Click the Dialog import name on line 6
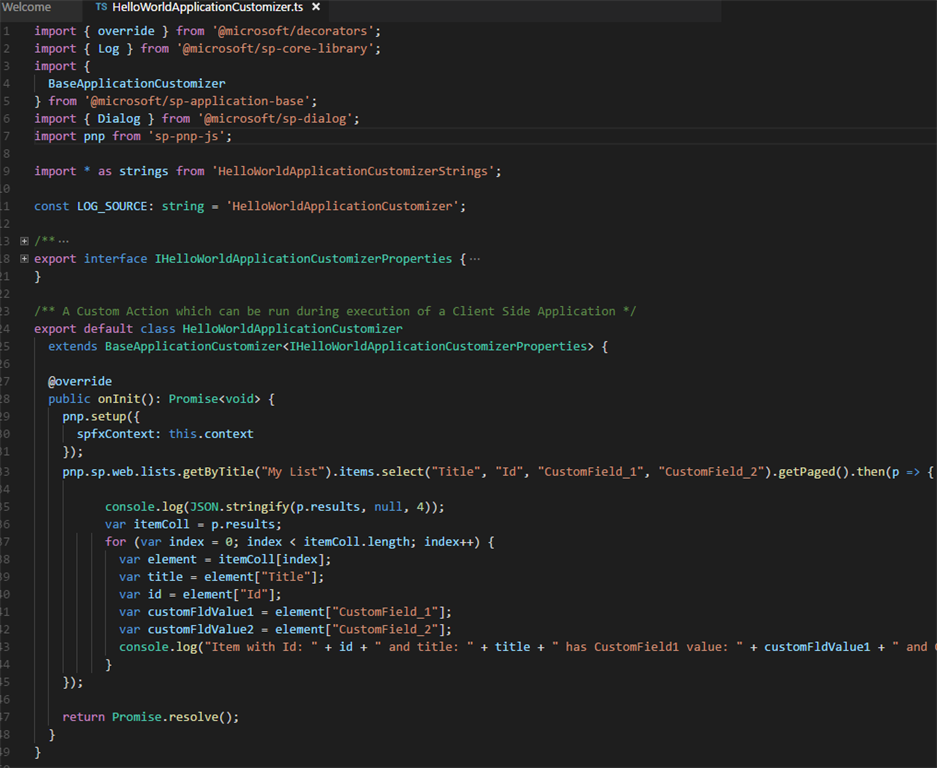The width and height of the screenshot is (937, 768). pos(119,118)
